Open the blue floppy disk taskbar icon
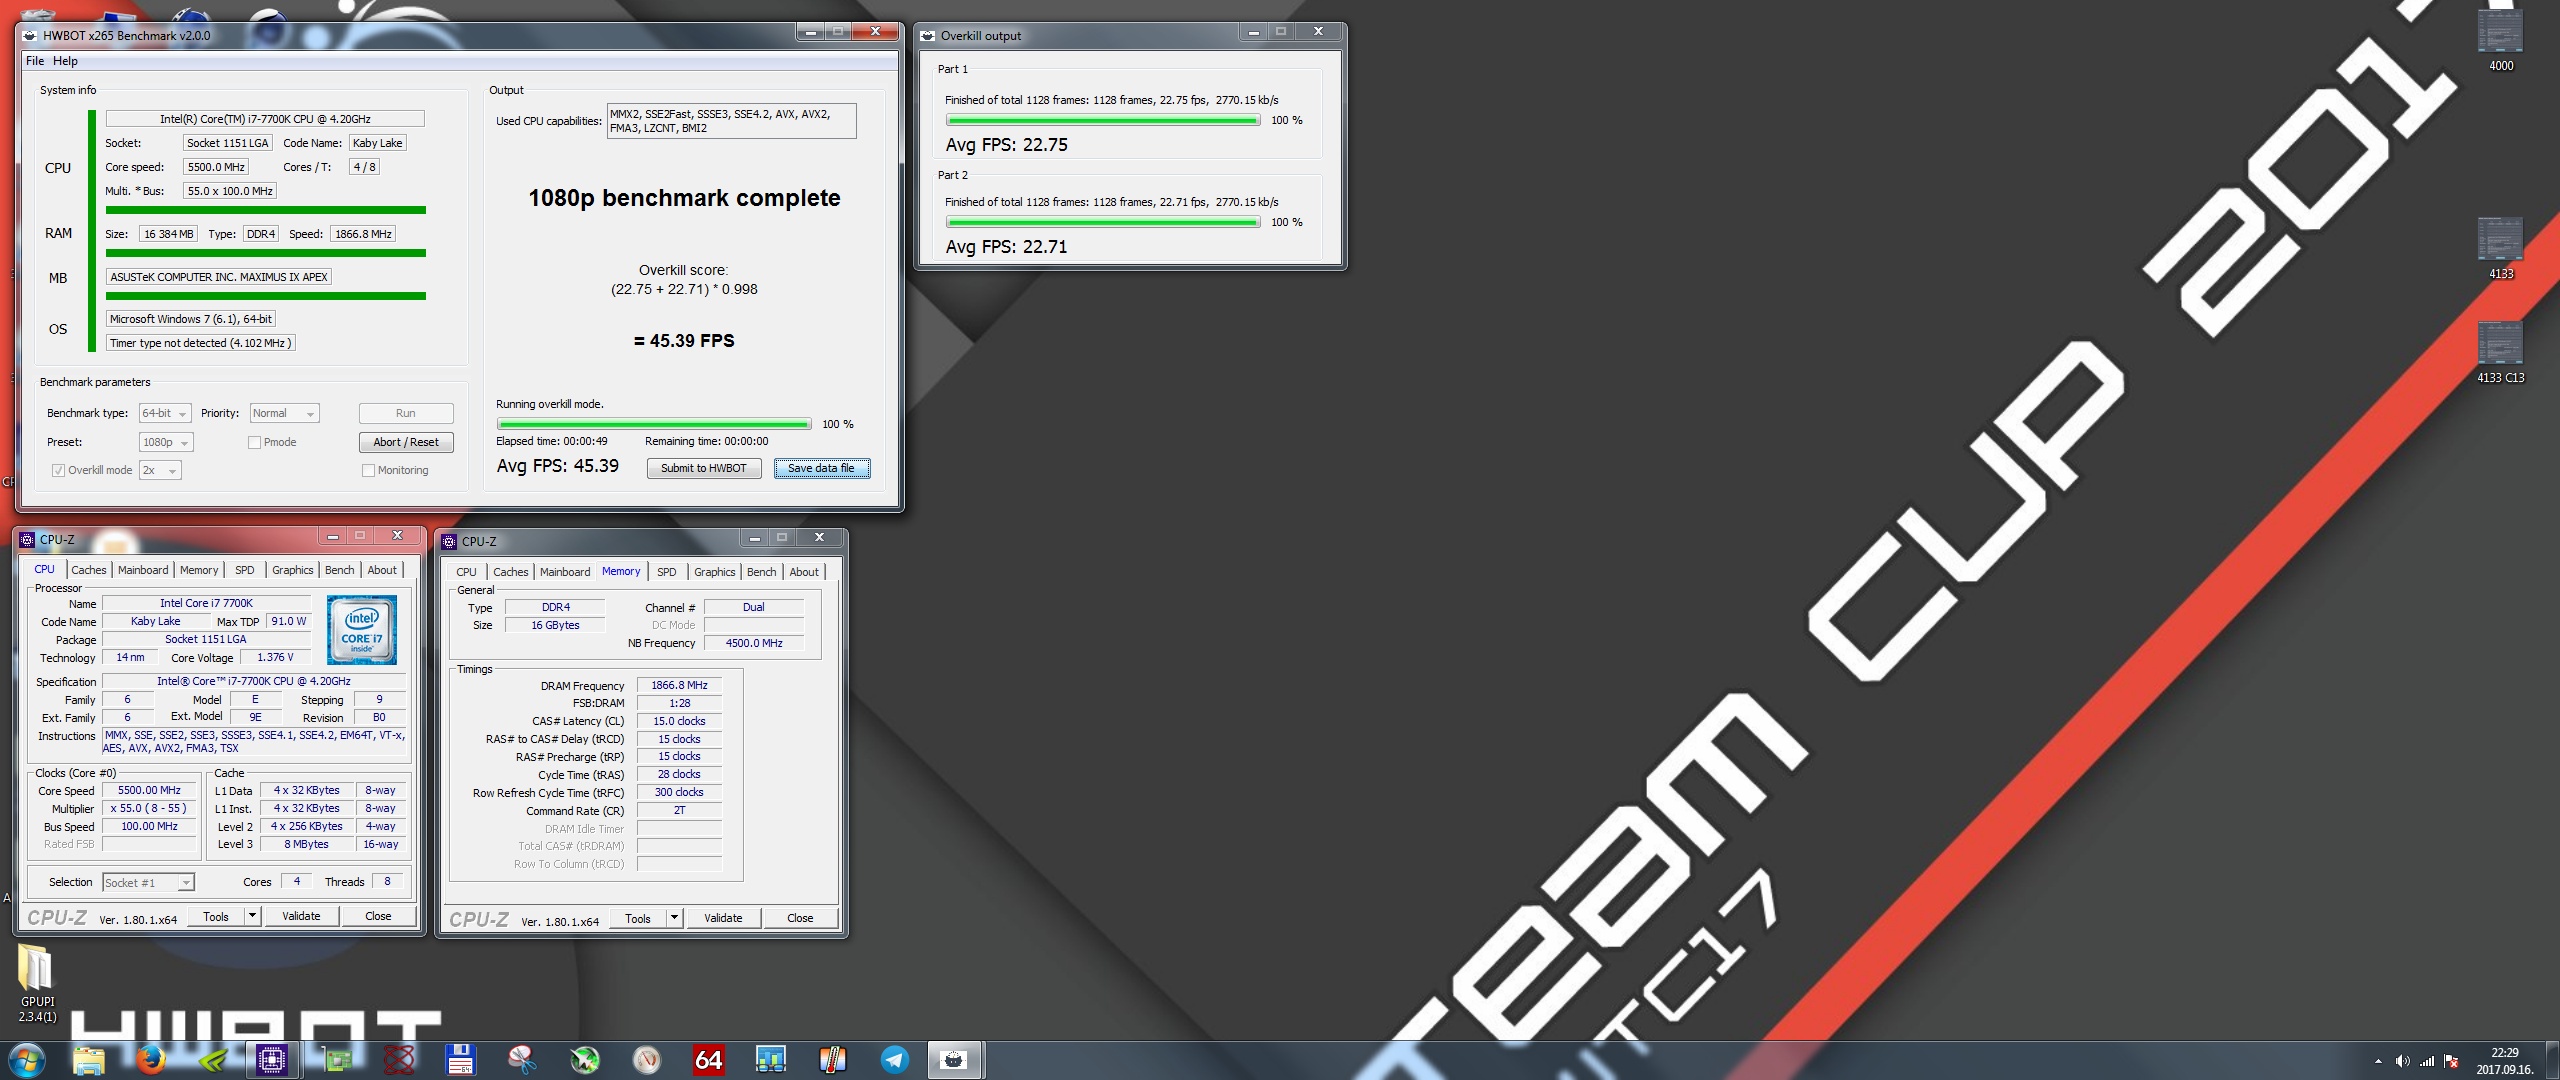Image resolution: width=2560 pixels, height=1080 pixels. coord(460,1060)
